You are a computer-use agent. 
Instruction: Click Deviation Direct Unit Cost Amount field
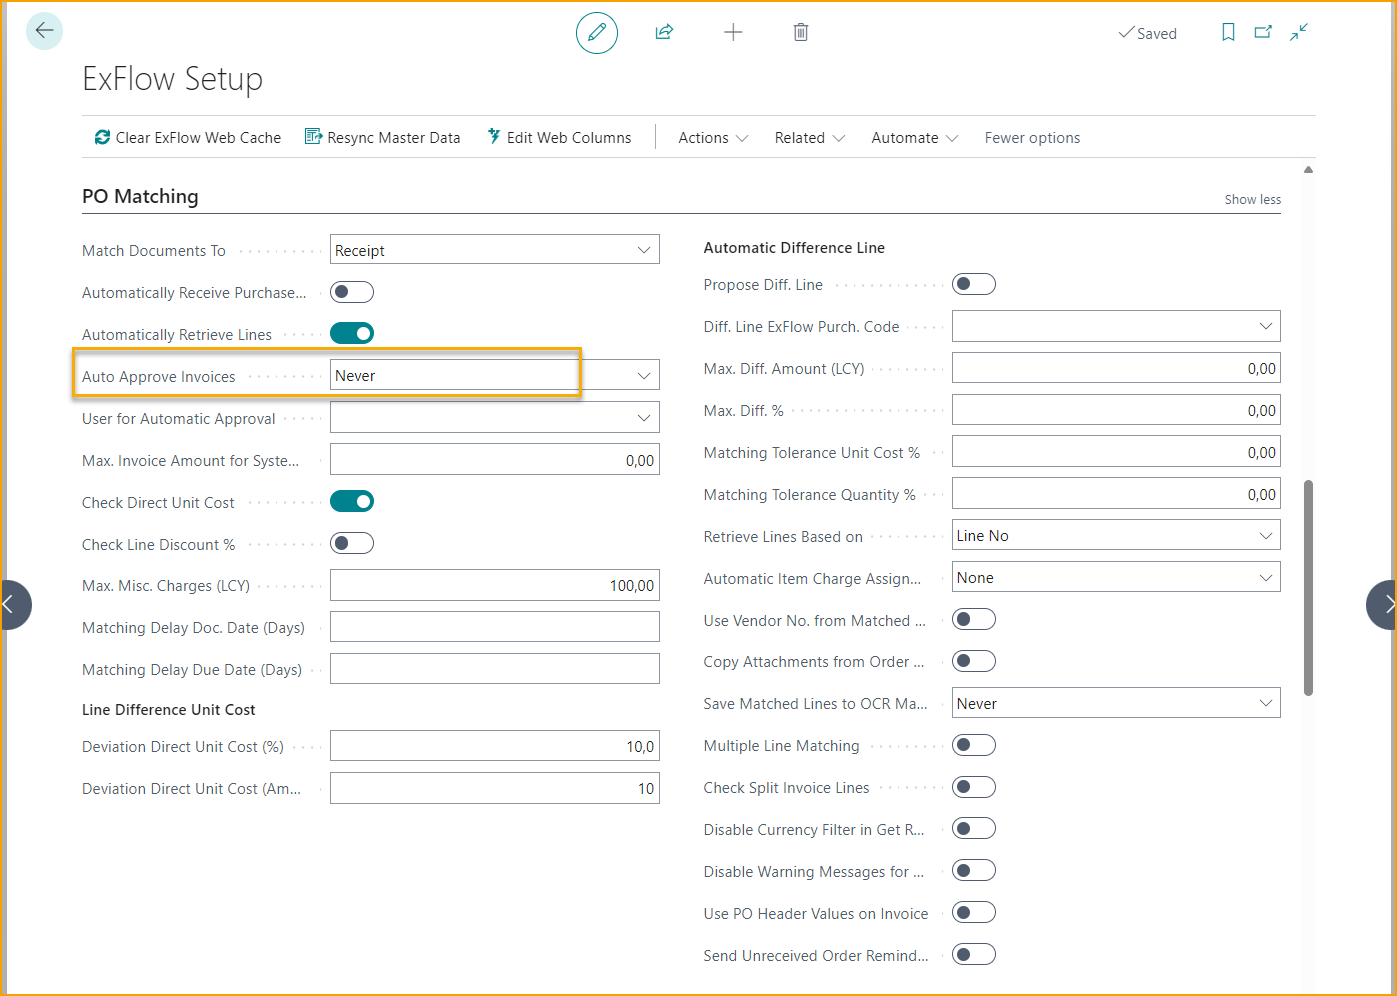click(495, 788)
